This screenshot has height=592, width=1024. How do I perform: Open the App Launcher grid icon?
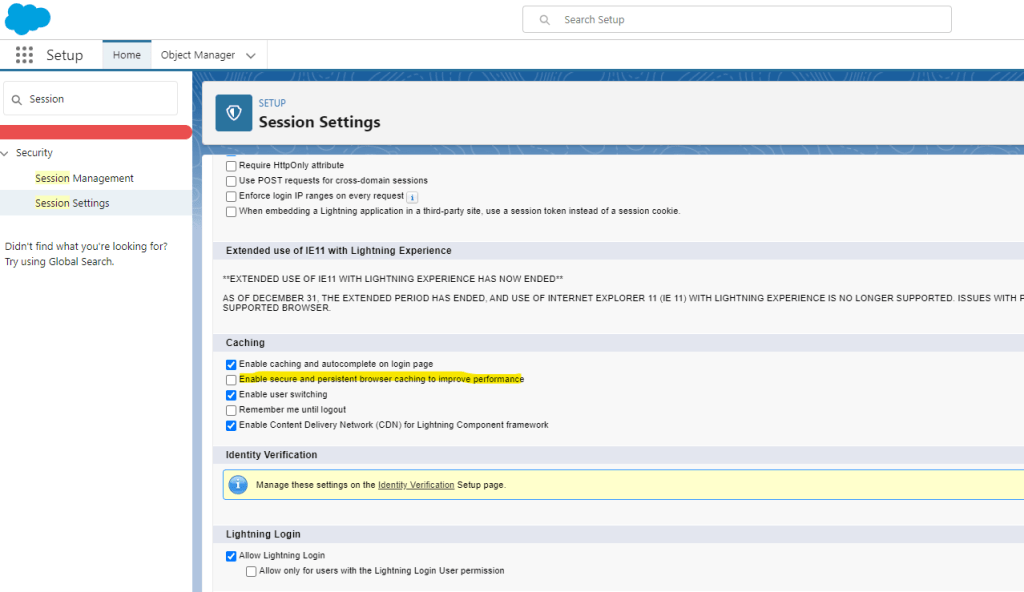tap(24, 55)
